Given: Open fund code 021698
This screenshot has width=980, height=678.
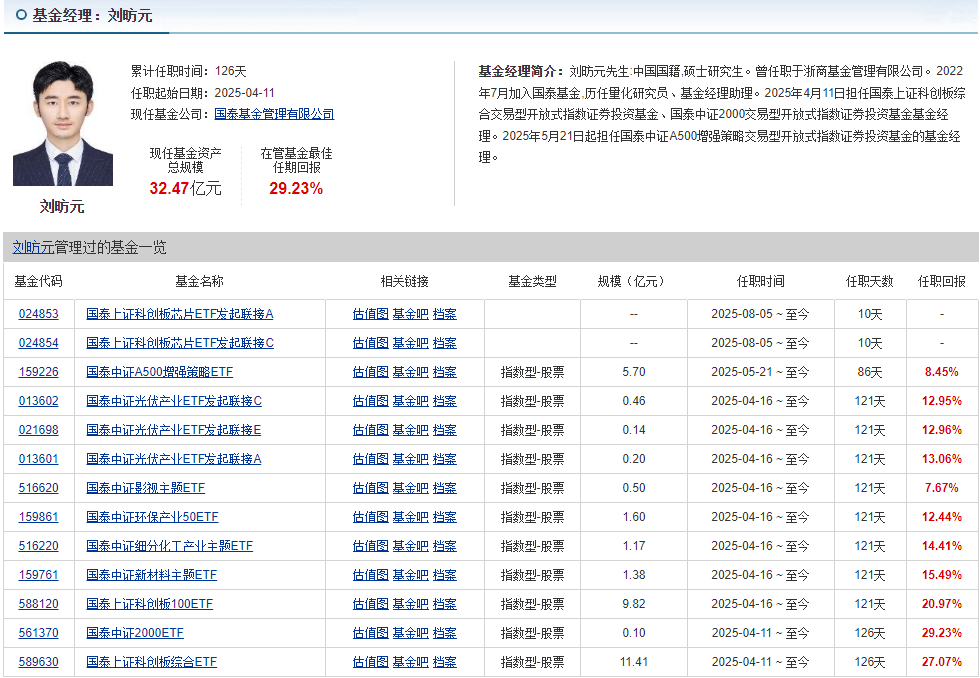Looking at the screenshot, I should pos(38,430).
